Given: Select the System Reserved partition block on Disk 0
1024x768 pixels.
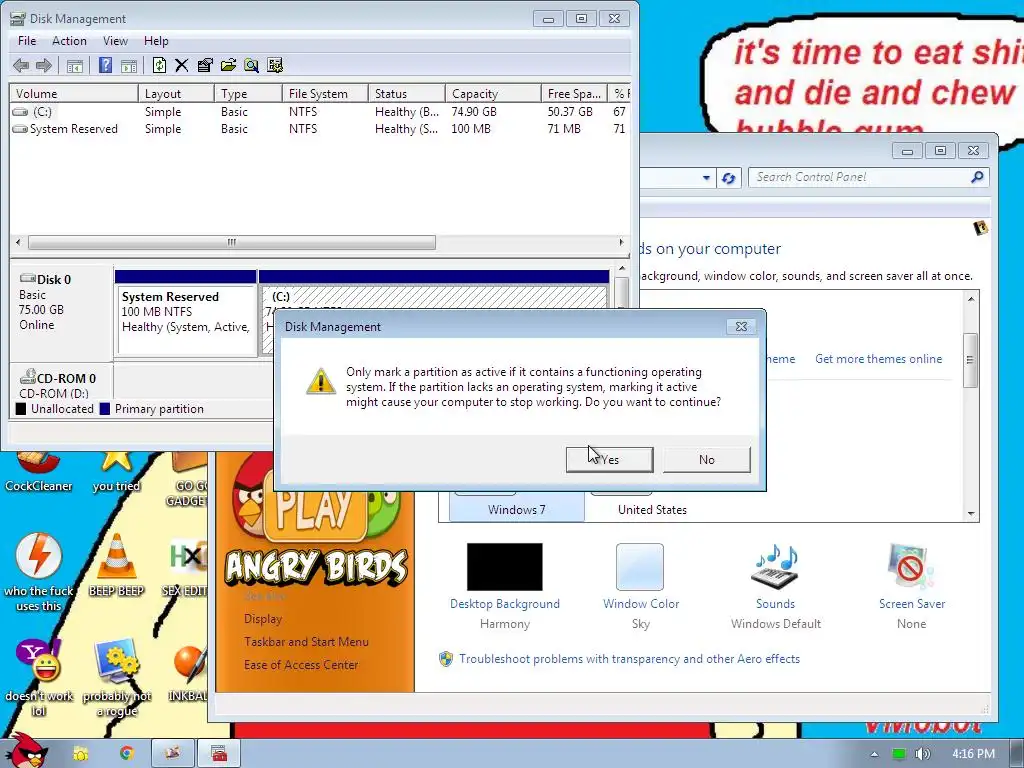Looking at the screenshot, I should (185, 312).
